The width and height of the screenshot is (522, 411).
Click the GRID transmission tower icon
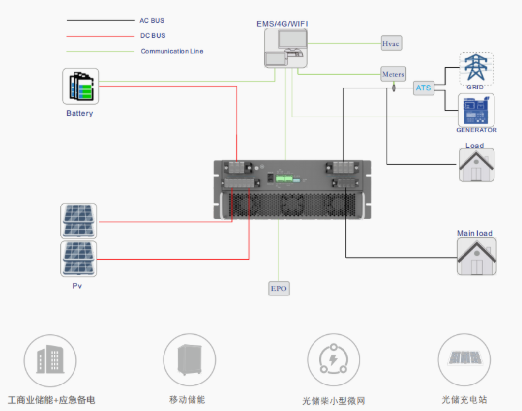pos(476,68)
